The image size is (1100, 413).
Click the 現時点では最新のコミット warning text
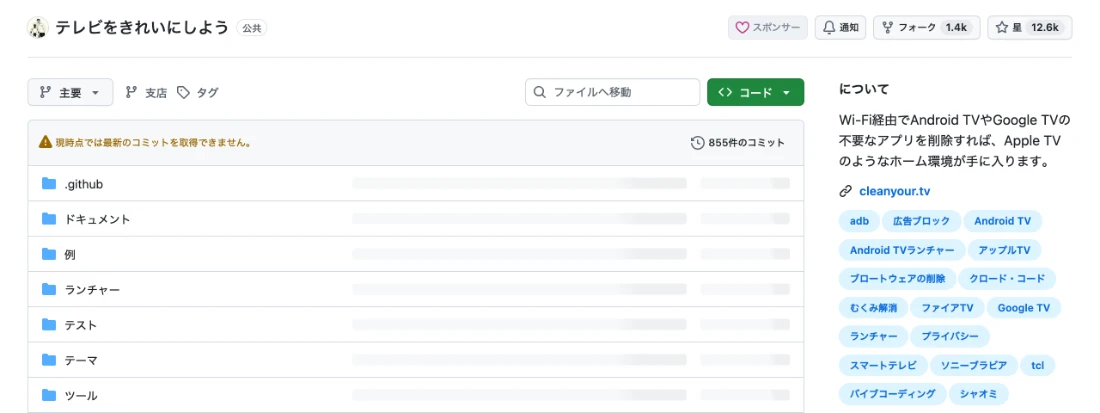pos(154,142)
